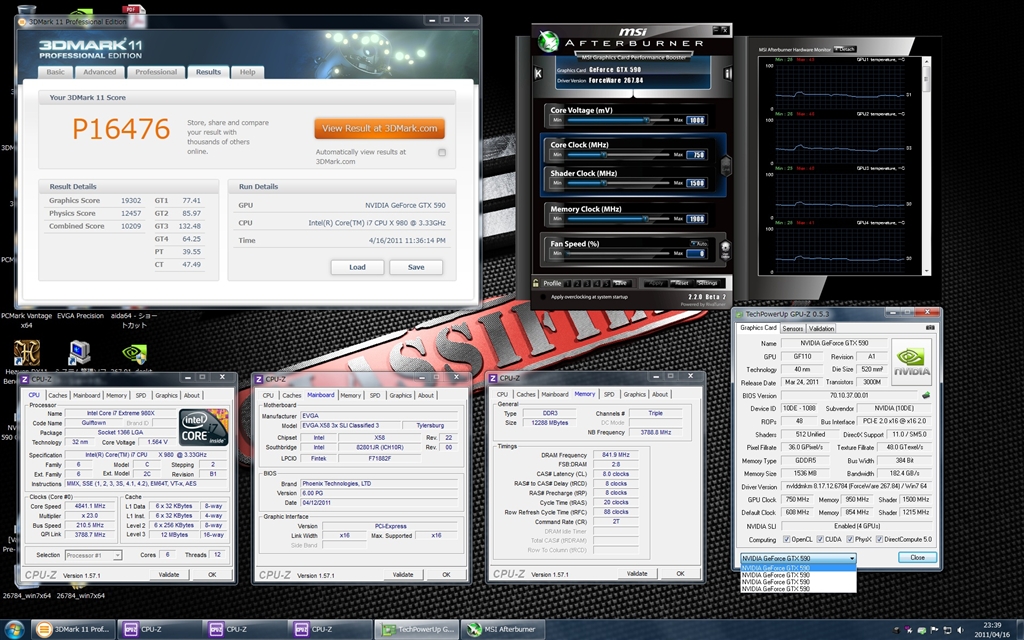Open the Windows Start orb
This screenshot has height=640, width=1024.
click(14, 630)
